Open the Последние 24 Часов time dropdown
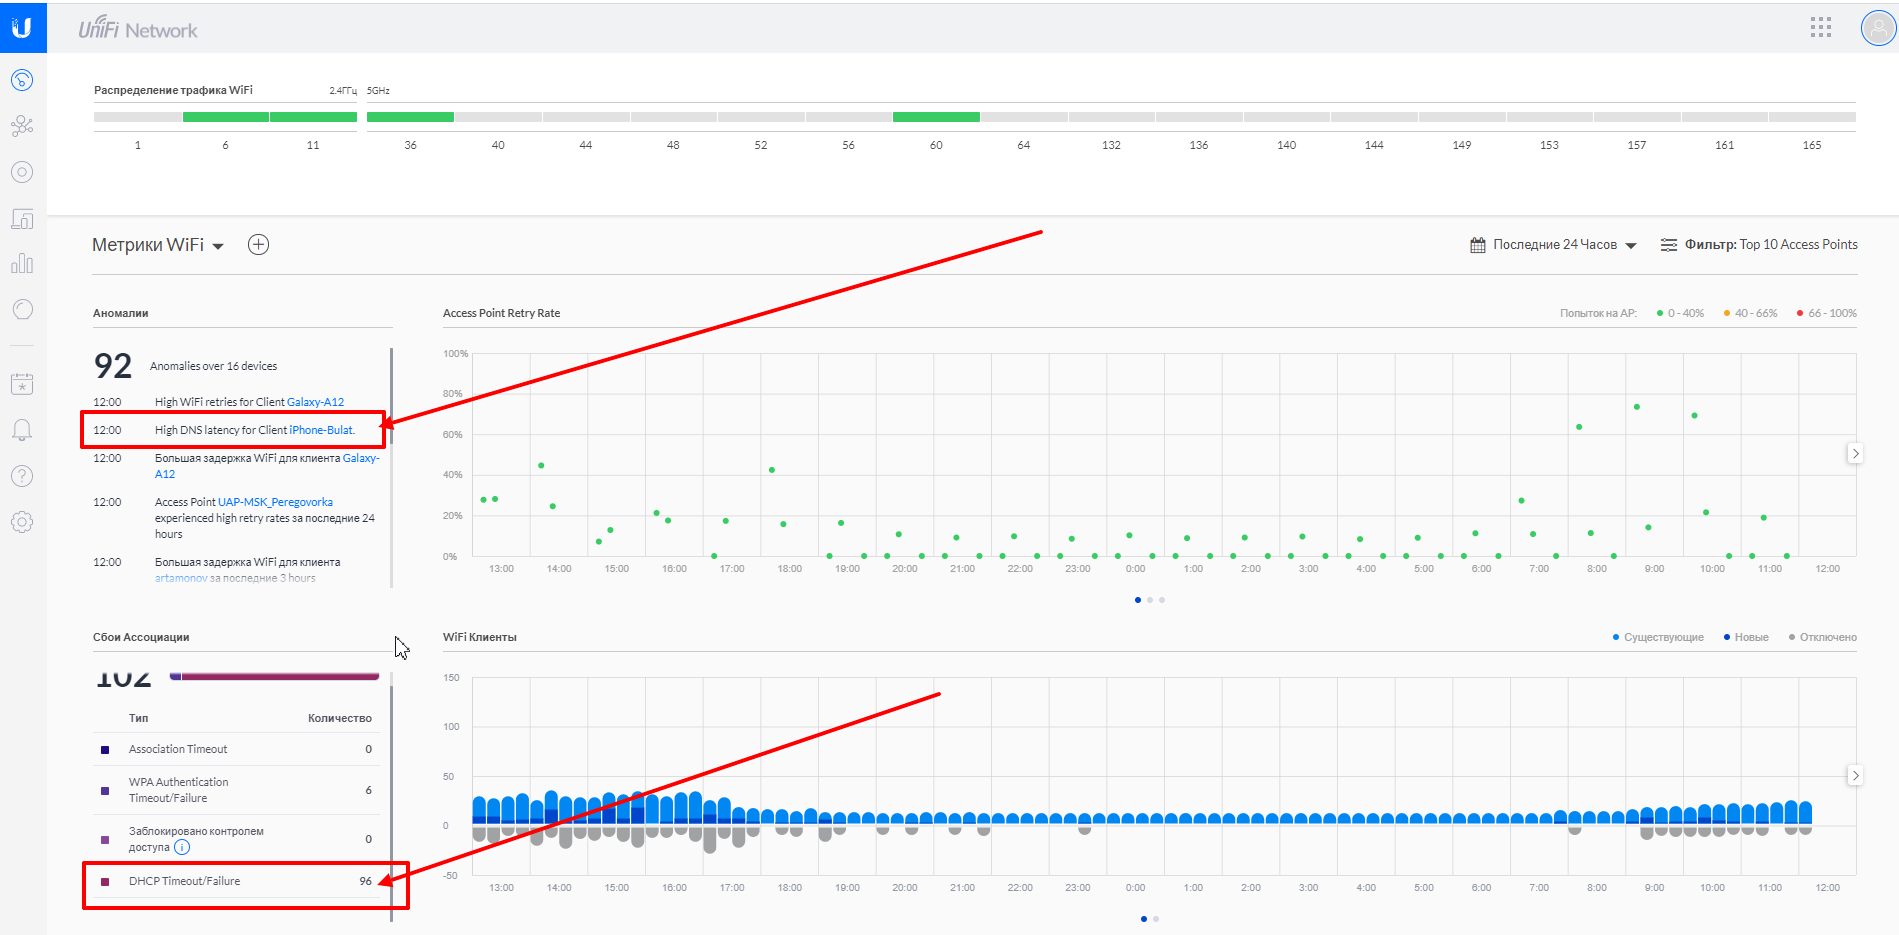This screenshot has width=1899, height=935. [x=1553, y=245]
